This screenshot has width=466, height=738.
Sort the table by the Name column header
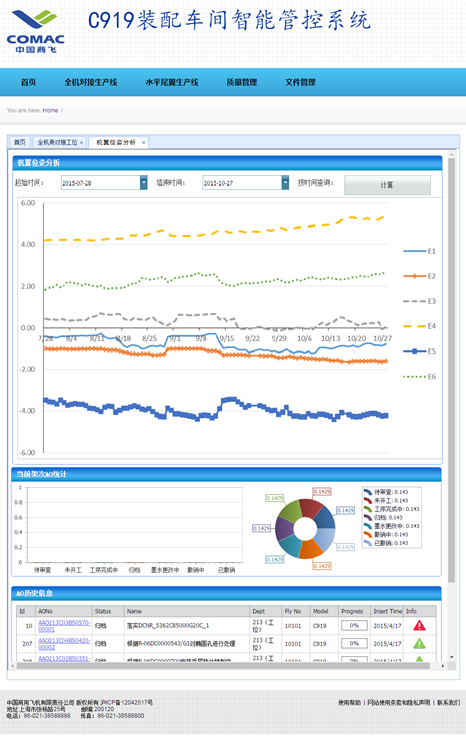pyautogui.click(x=187, y=611)
